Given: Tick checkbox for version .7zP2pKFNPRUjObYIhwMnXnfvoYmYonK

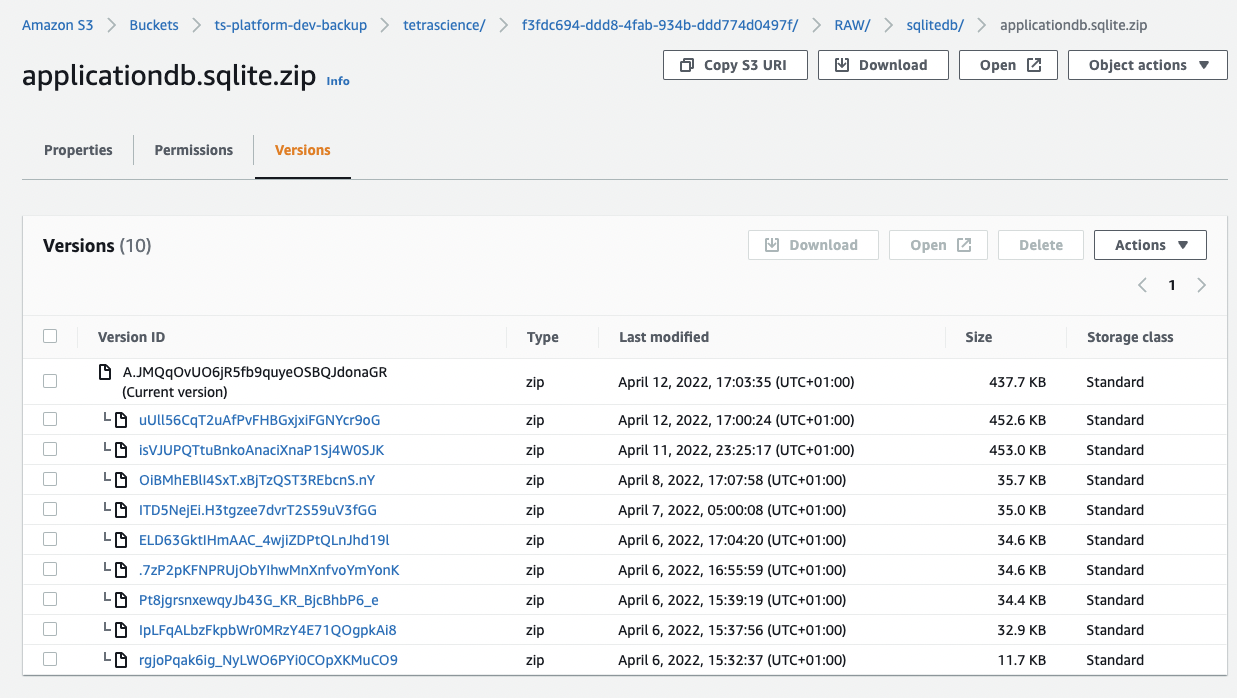Looking at the screenshot, I should tap(50, 569).
